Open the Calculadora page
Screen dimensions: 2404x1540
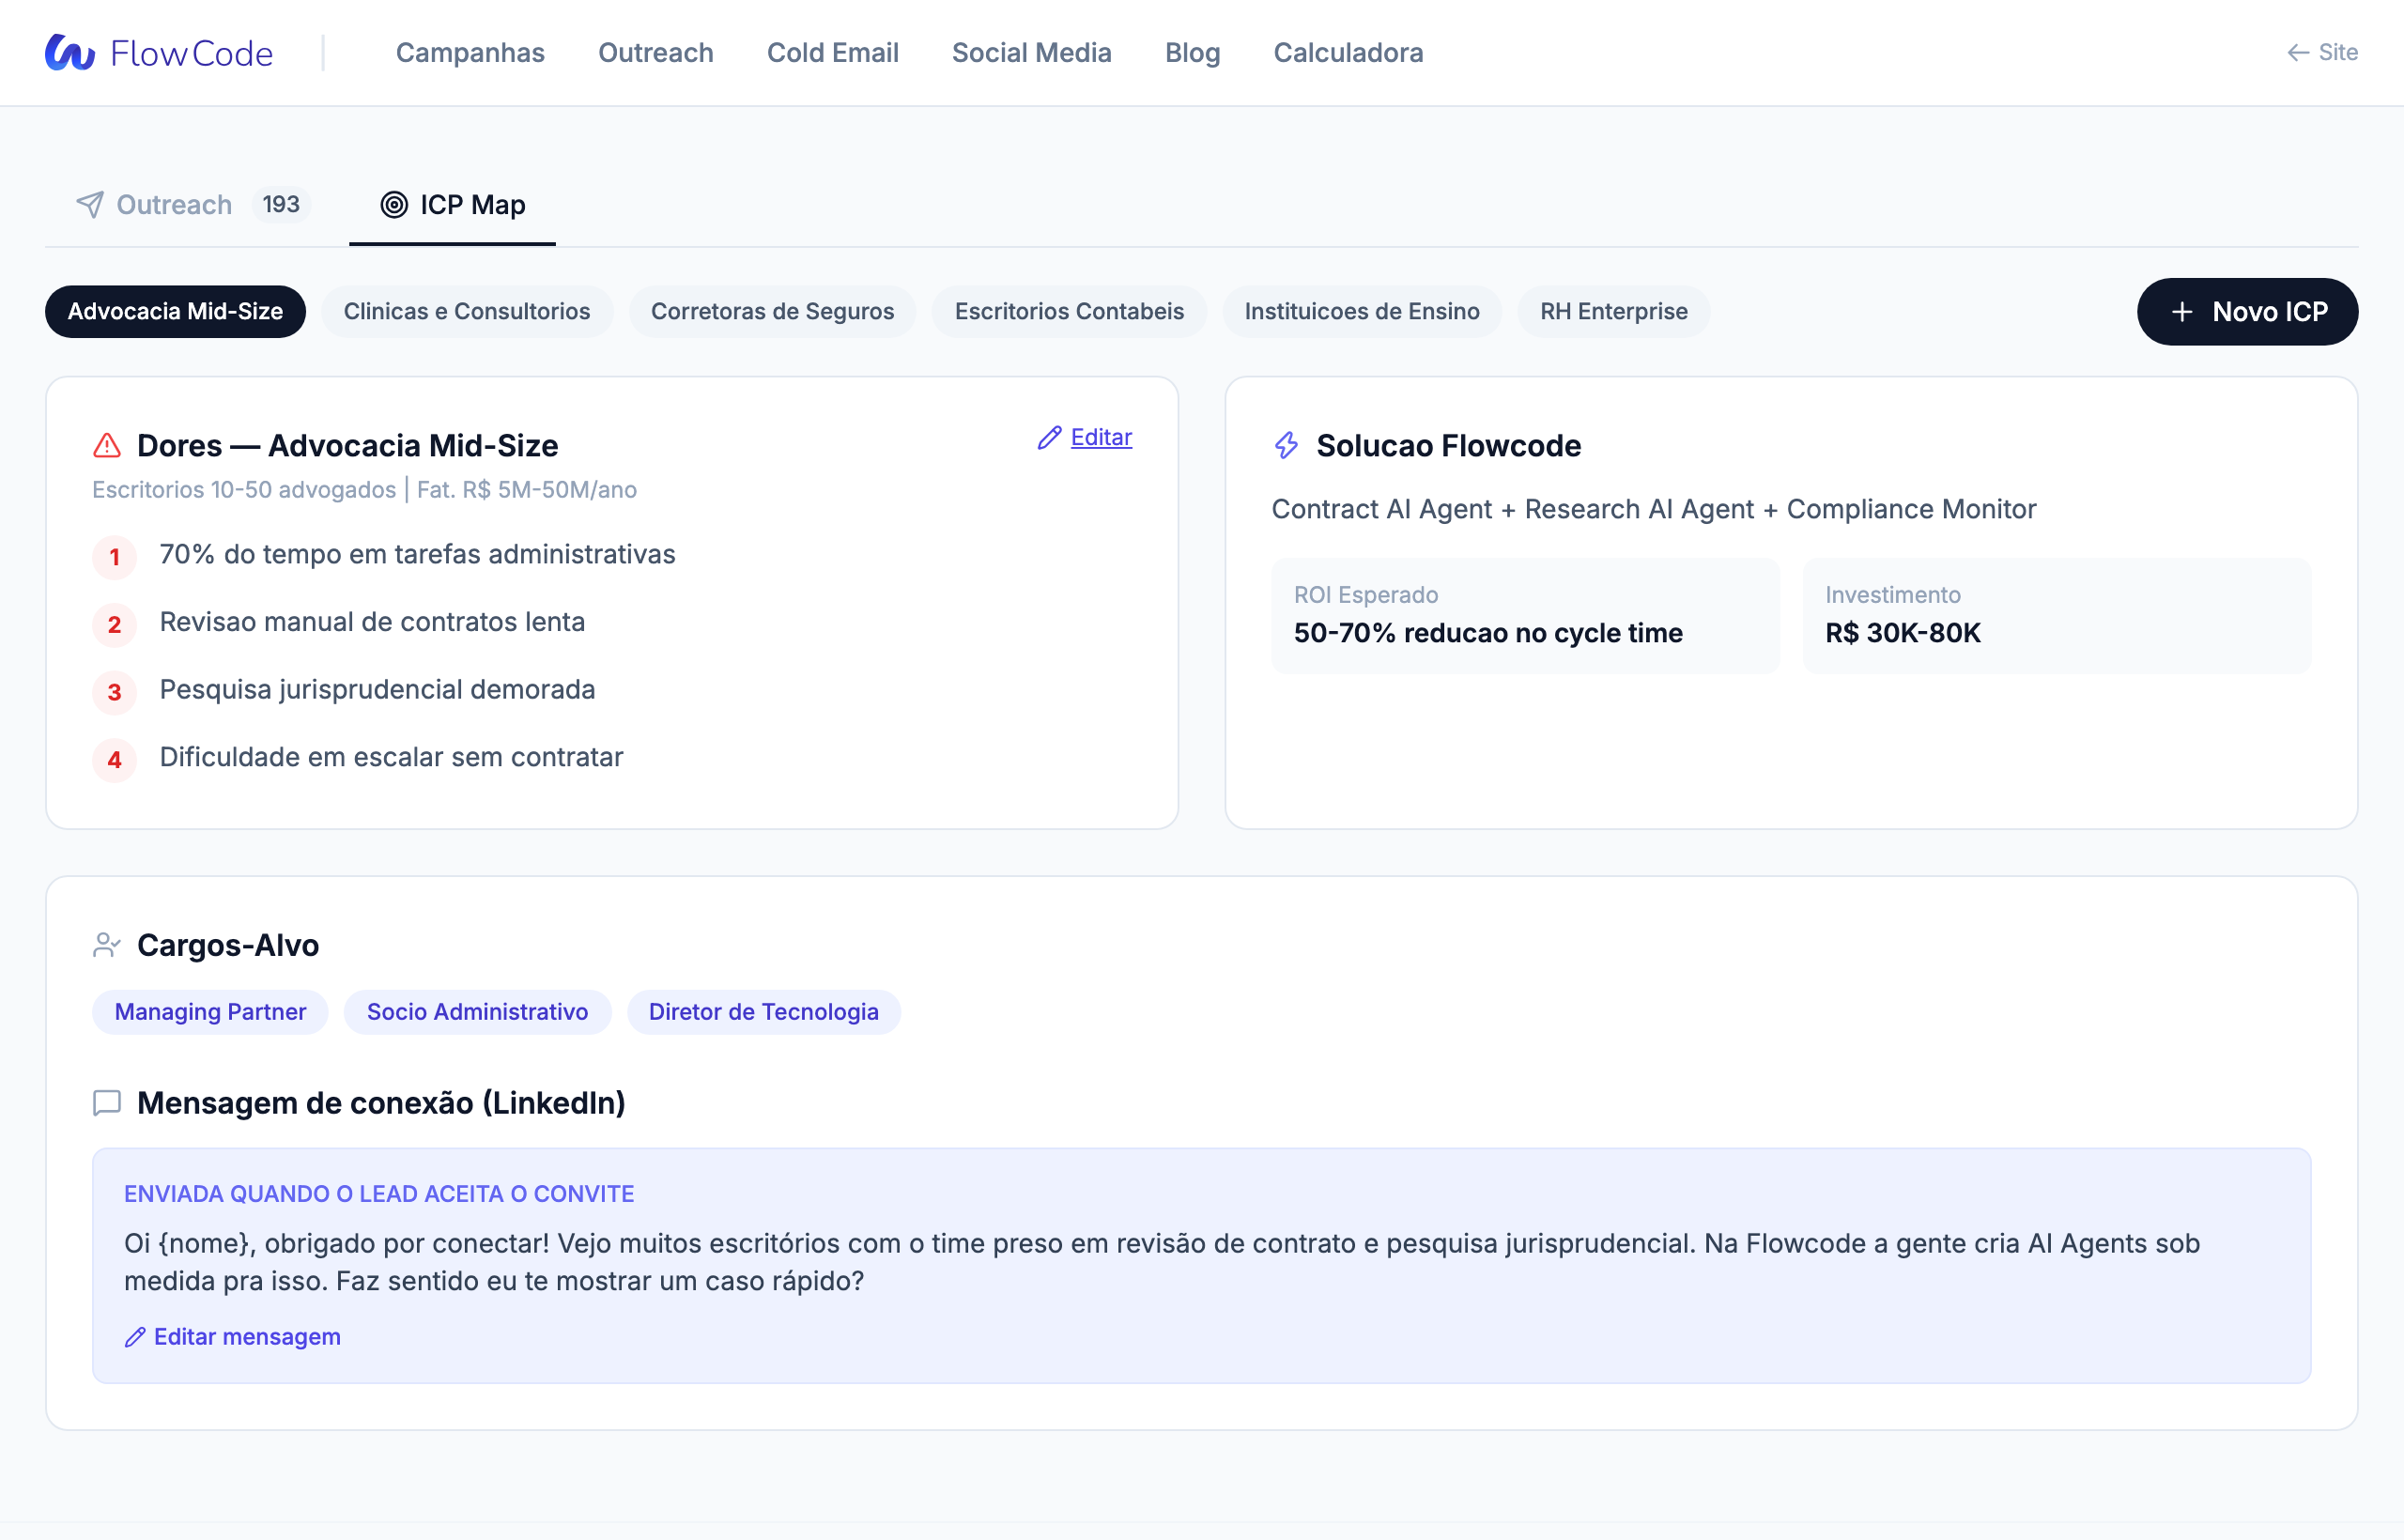[x=1348, y=52]
